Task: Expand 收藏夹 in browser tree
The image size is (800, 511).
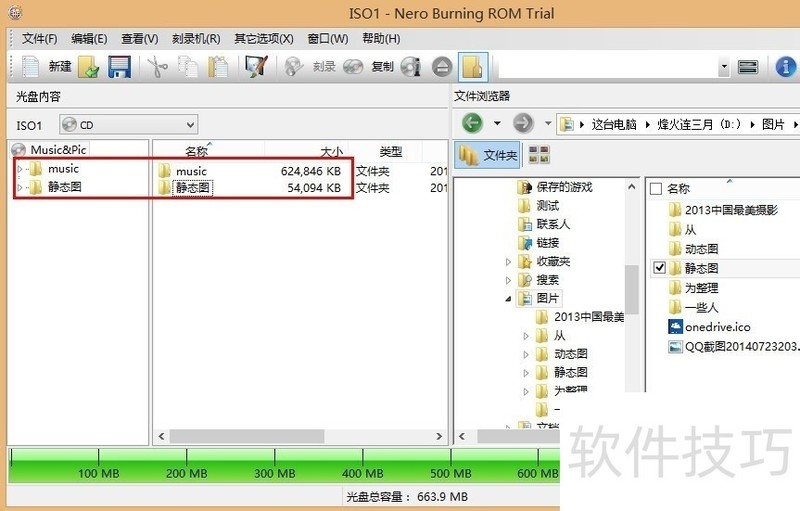Action: point(508,262)
